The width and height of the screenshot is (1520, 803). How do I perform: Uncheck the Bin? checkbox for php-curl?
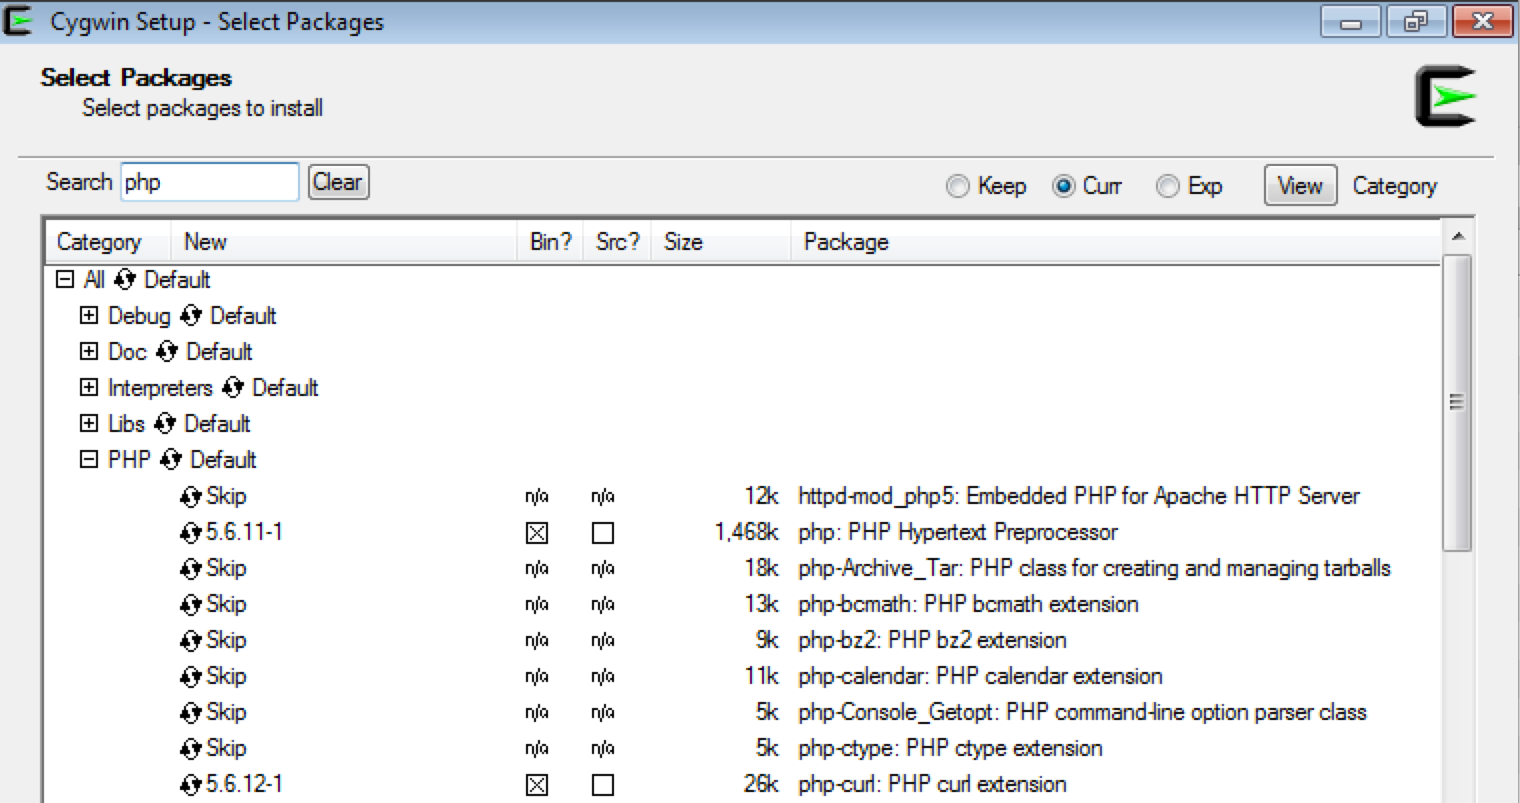tap(537, 785)
